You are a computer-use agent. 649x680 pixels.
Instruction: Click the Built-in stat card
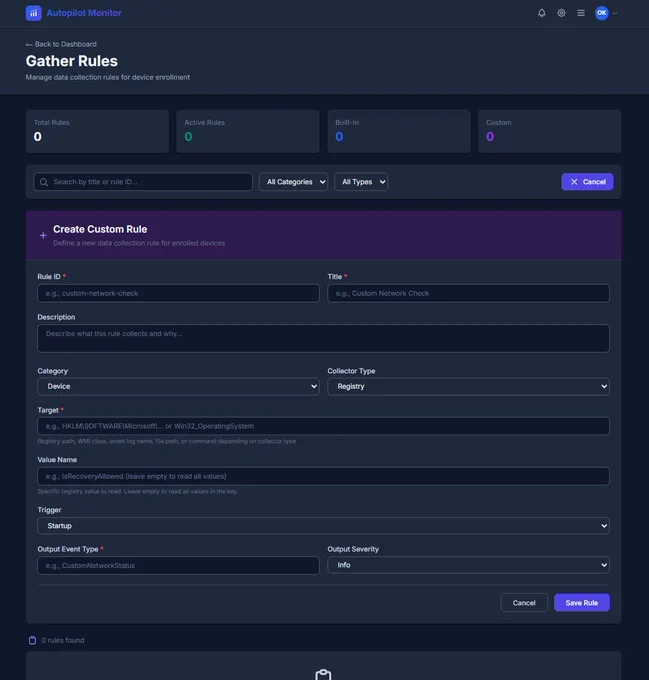(x=399, y=131)
